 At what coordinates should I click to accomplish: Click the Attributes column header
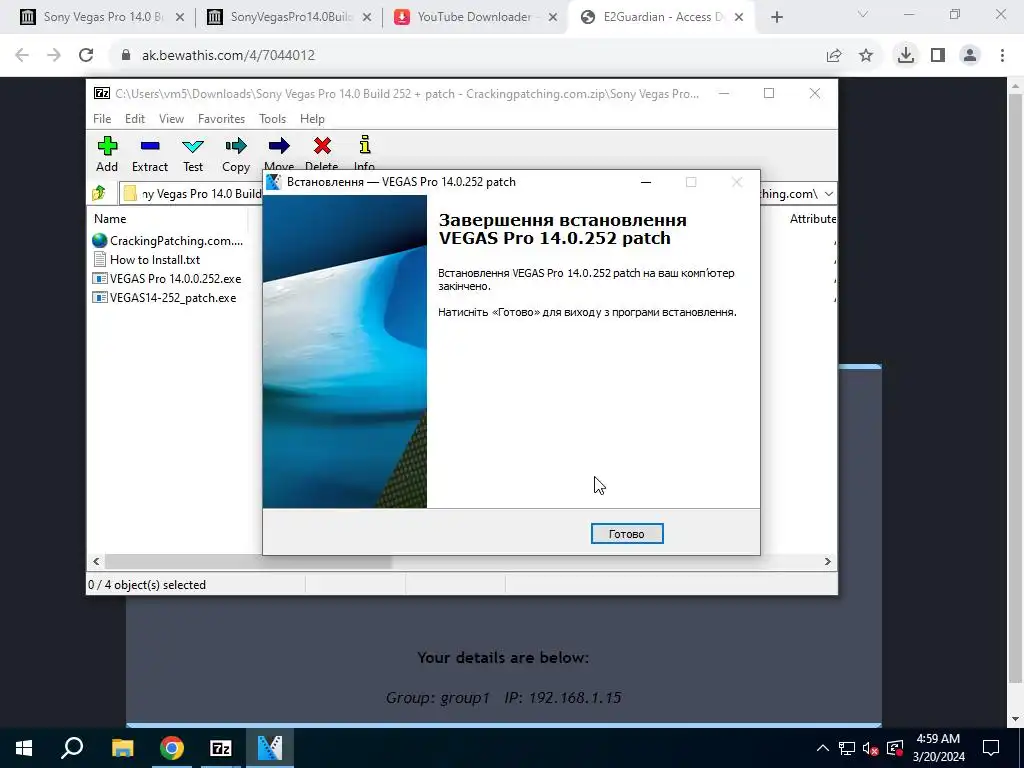click(x=812, y=219)
